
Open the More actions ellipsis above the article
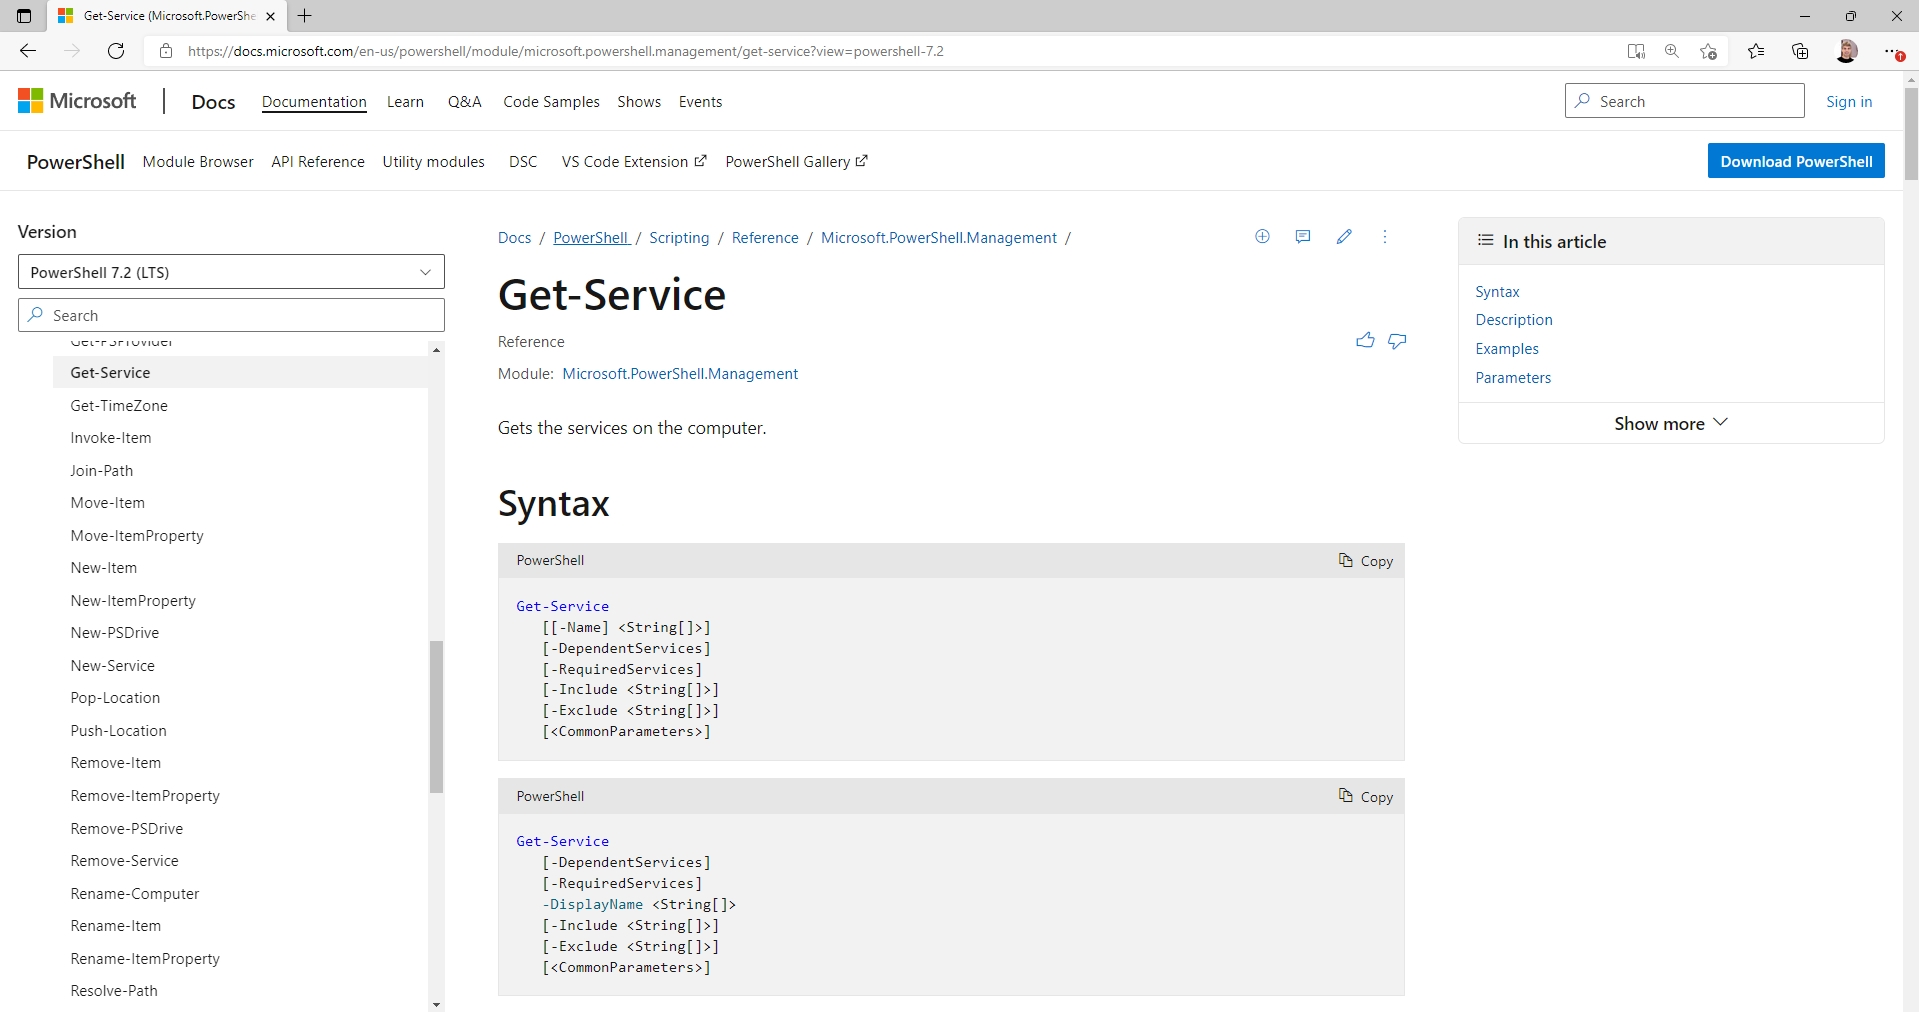click(1385, 237)
